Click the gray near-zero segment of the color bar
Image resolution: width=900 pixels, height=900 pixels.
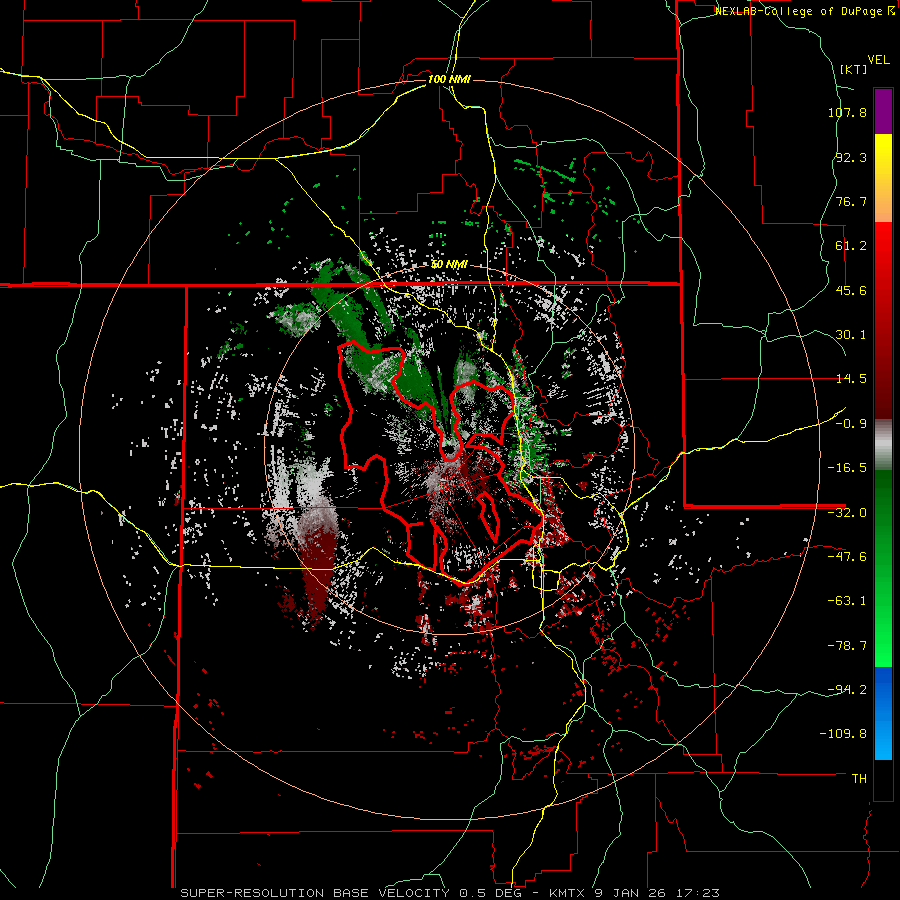[883, 445]
